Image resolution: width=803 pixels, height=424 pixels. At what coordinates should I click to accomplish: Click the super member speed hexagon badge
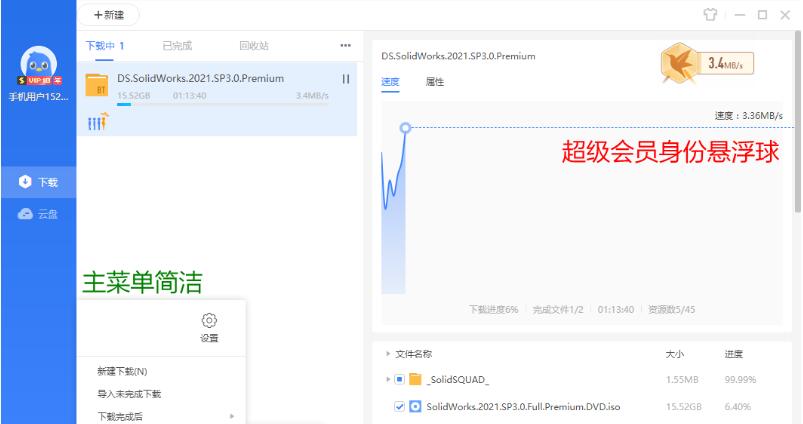click(x=679, y=63)
